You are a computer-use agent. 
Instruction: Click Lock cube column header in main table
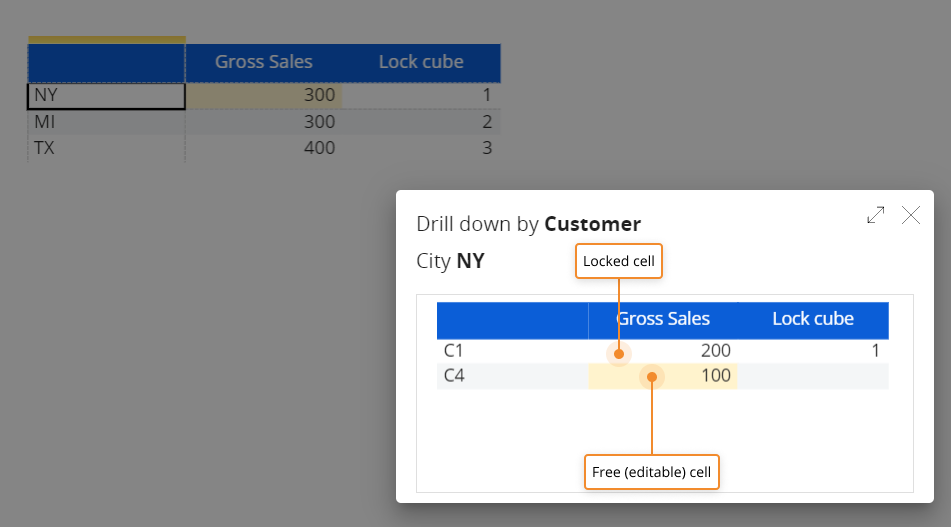pyautogui.click(x=421, y=62)
